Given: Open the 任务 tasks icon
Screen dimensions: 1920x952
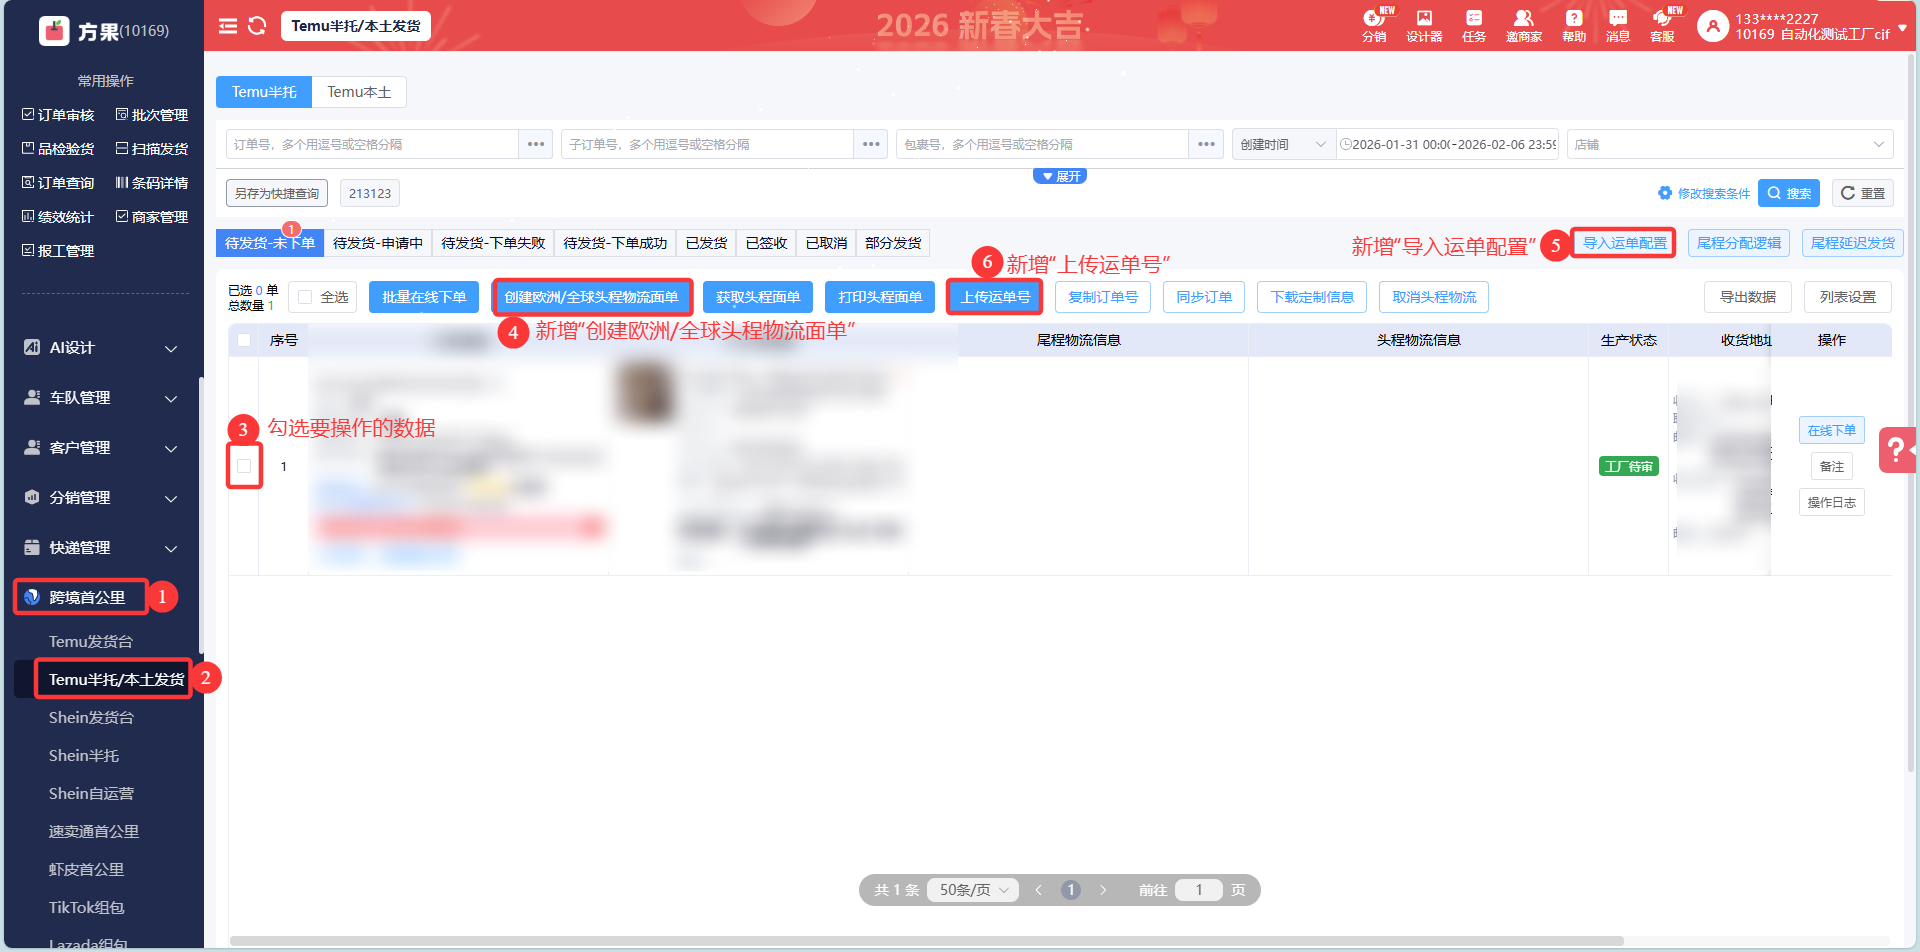Looking at the screenshot, I should pos(1474,25).
